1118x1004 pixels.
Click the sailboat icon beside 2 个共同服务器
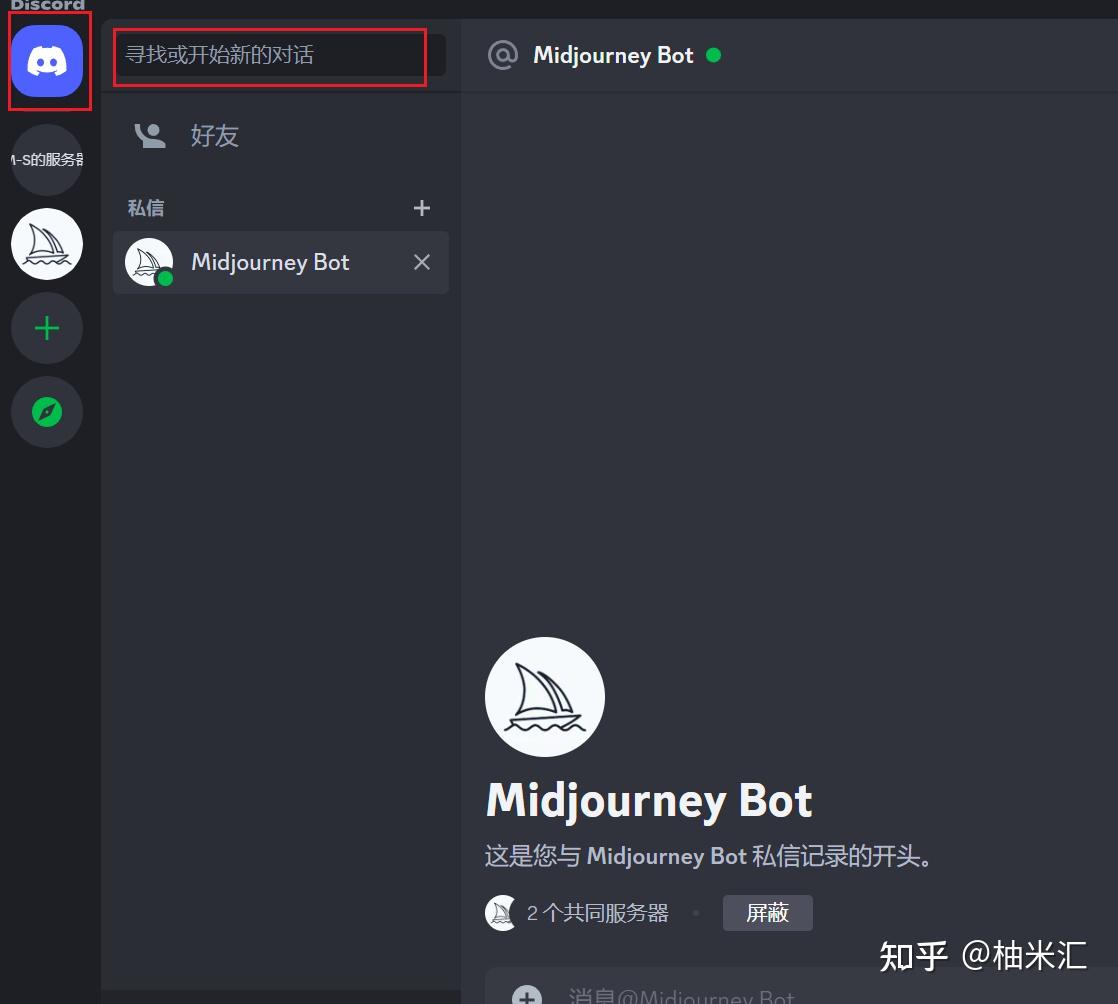coord(499,912)
